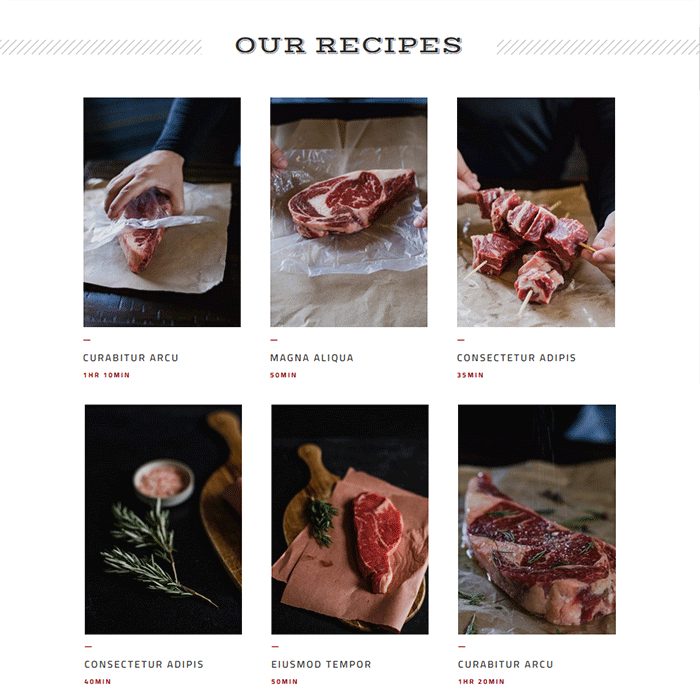Open the steak on pink paper photo
This screenshot has width=700, height=700.
pyautogui.click(x=350, y=519)
